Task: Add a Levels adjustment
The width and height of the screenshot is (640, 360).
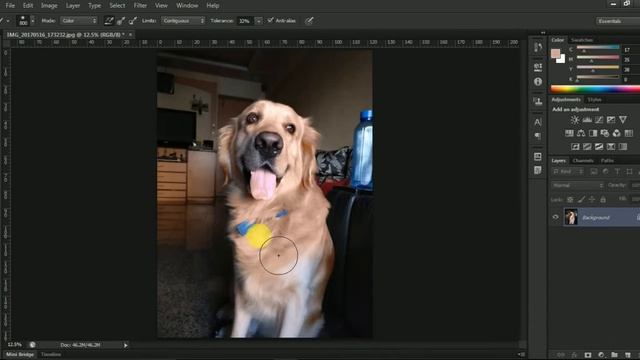Action: pyautogui.click(x=587, y=120)
